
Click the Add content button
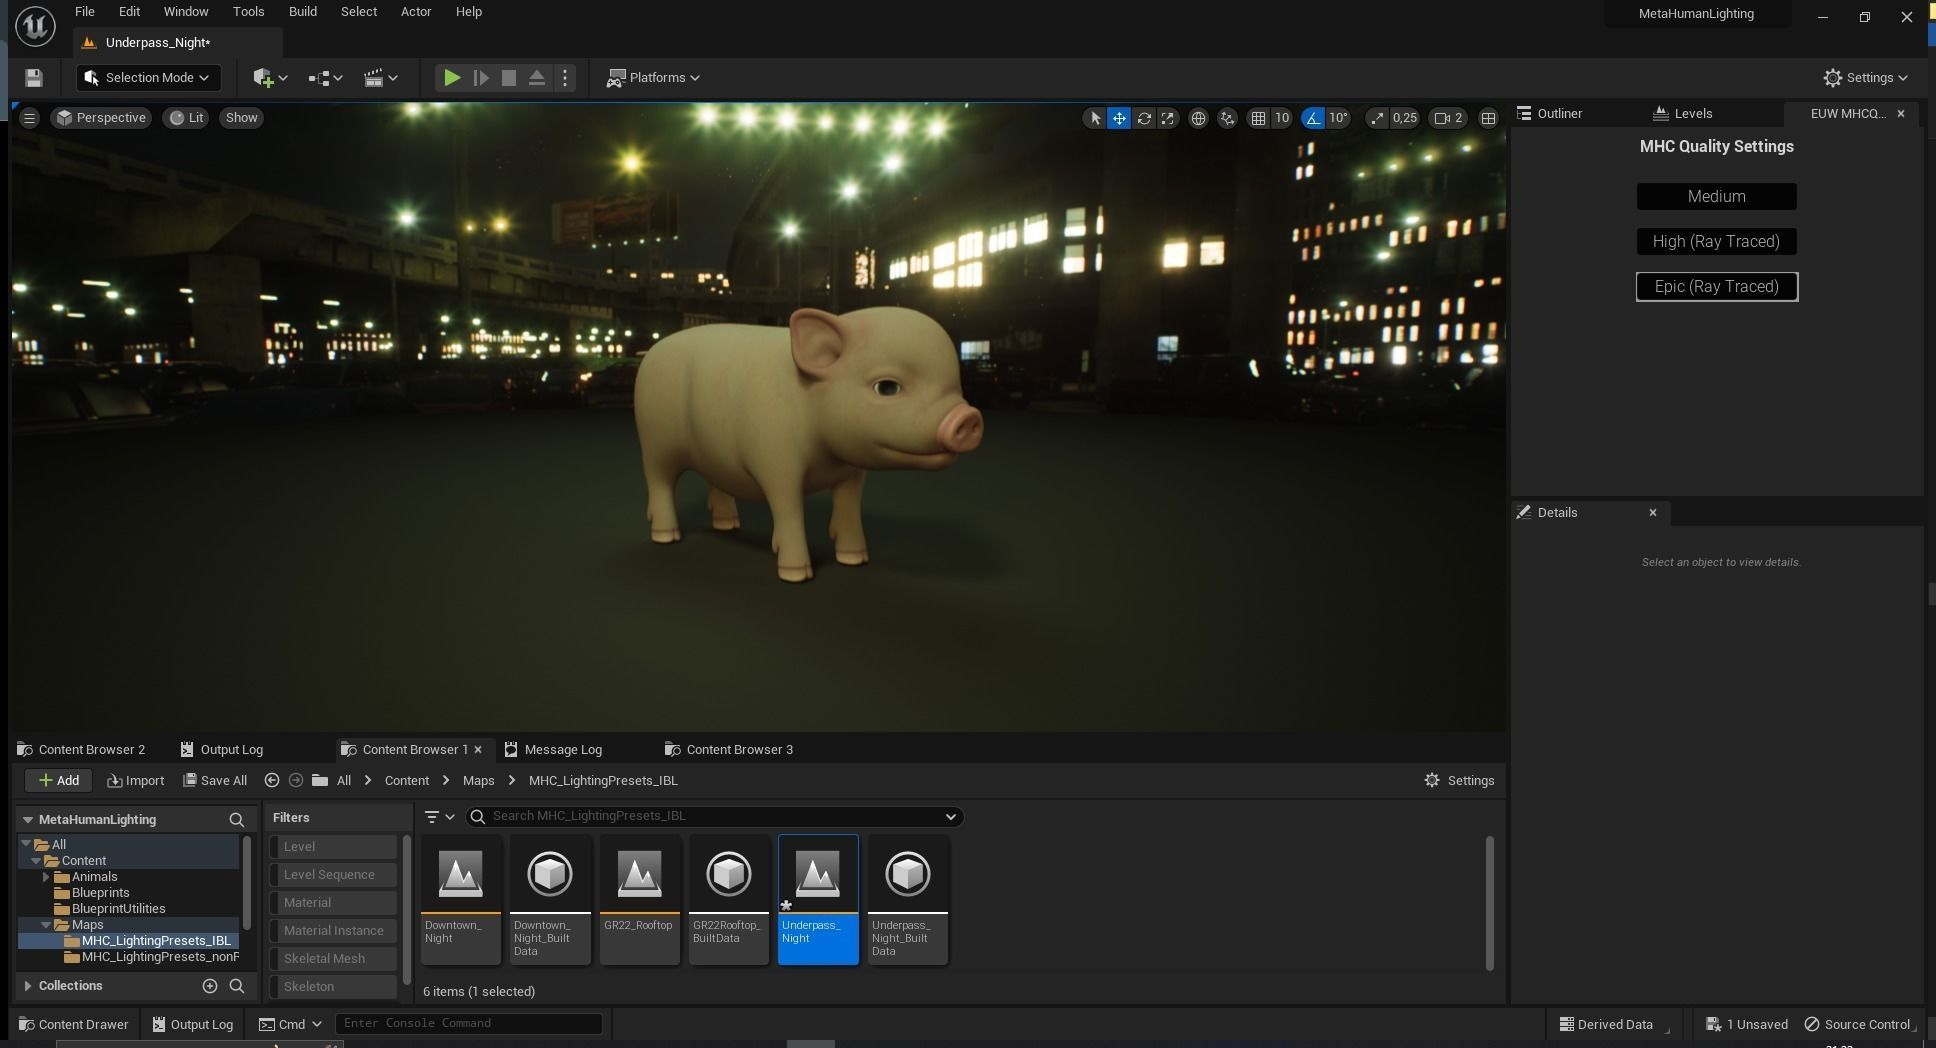coord(58,781)
